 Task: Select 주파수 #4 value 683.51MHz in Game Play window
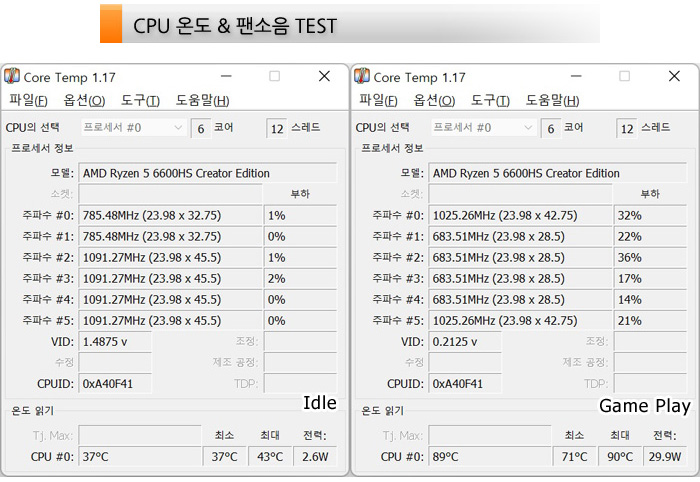(x=521, y=299)
